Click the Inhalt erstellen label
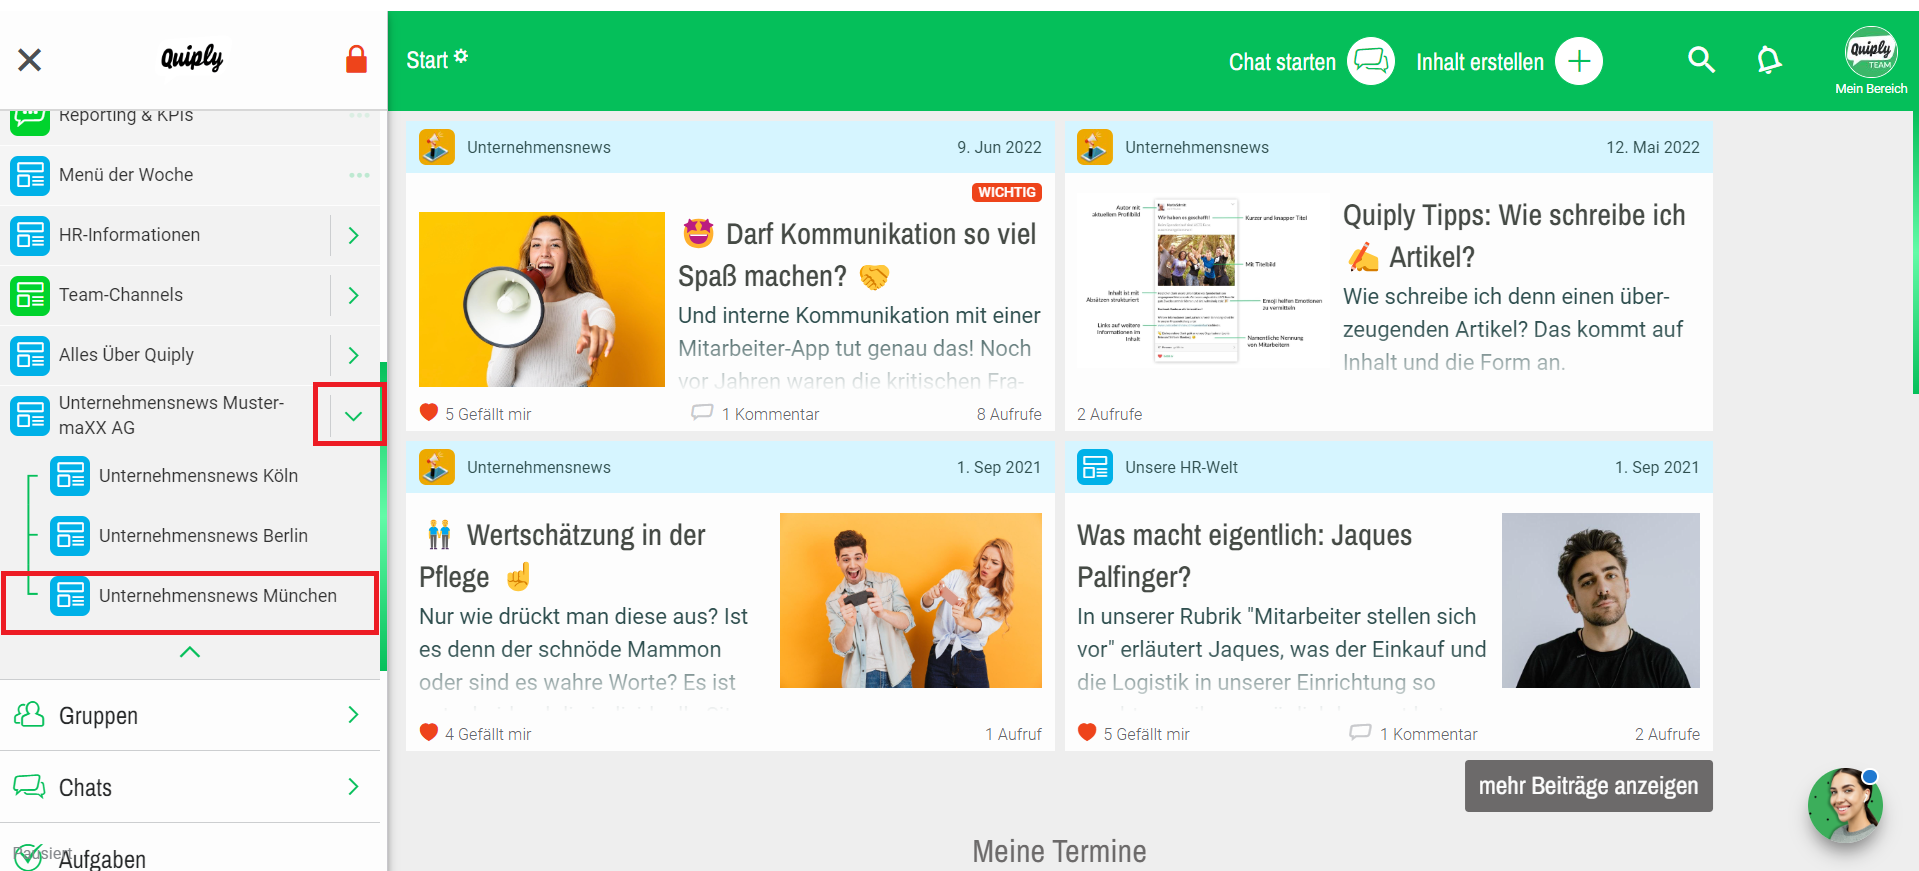Image resolution: width=1919 pixels, height=871 pixels. pos(1480,62)
